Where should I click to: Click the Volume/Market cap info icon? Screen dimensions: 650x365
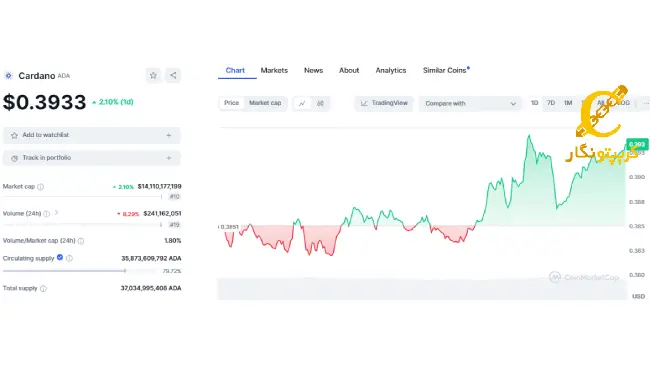pos(81,241)
